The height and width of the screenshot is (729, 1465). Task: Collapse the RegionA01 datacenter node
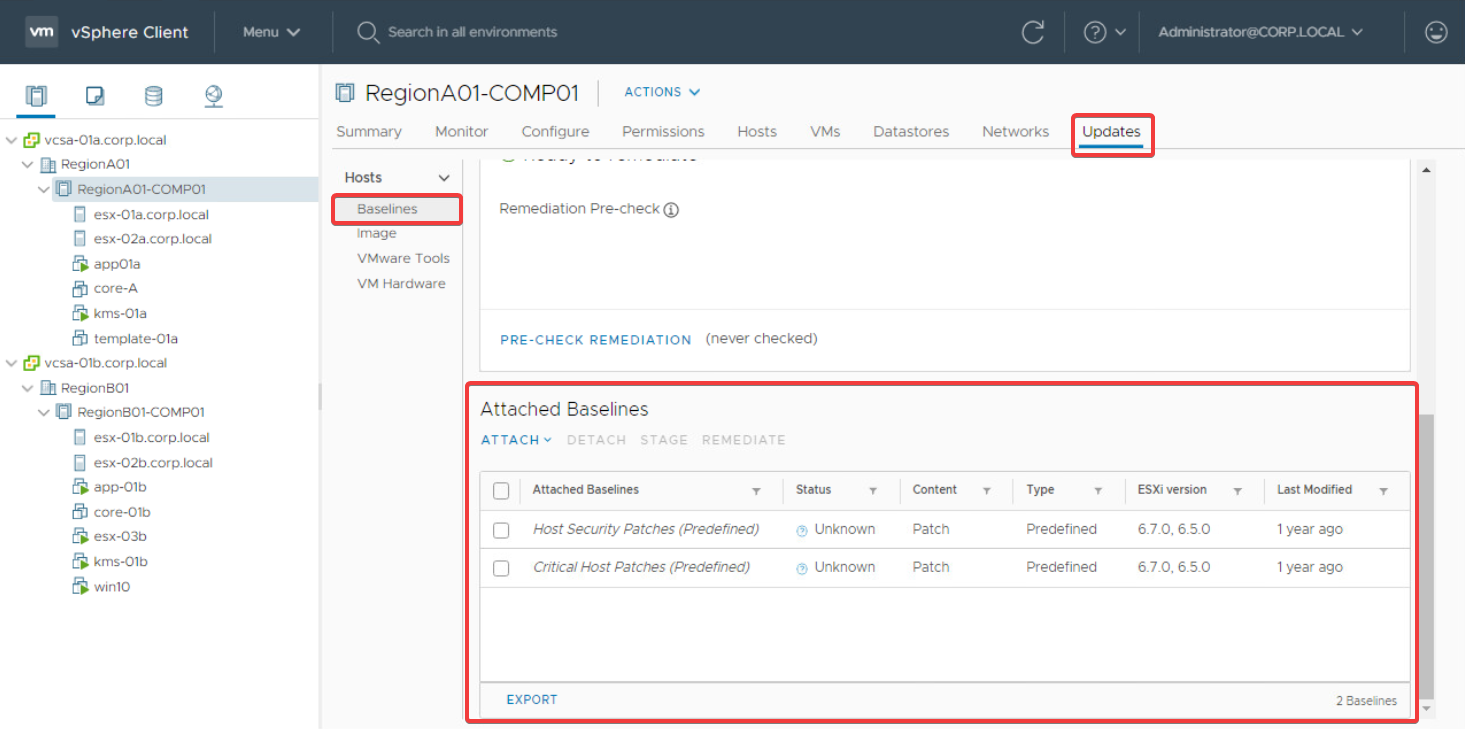pyautogui.click(x=28, y=164)
